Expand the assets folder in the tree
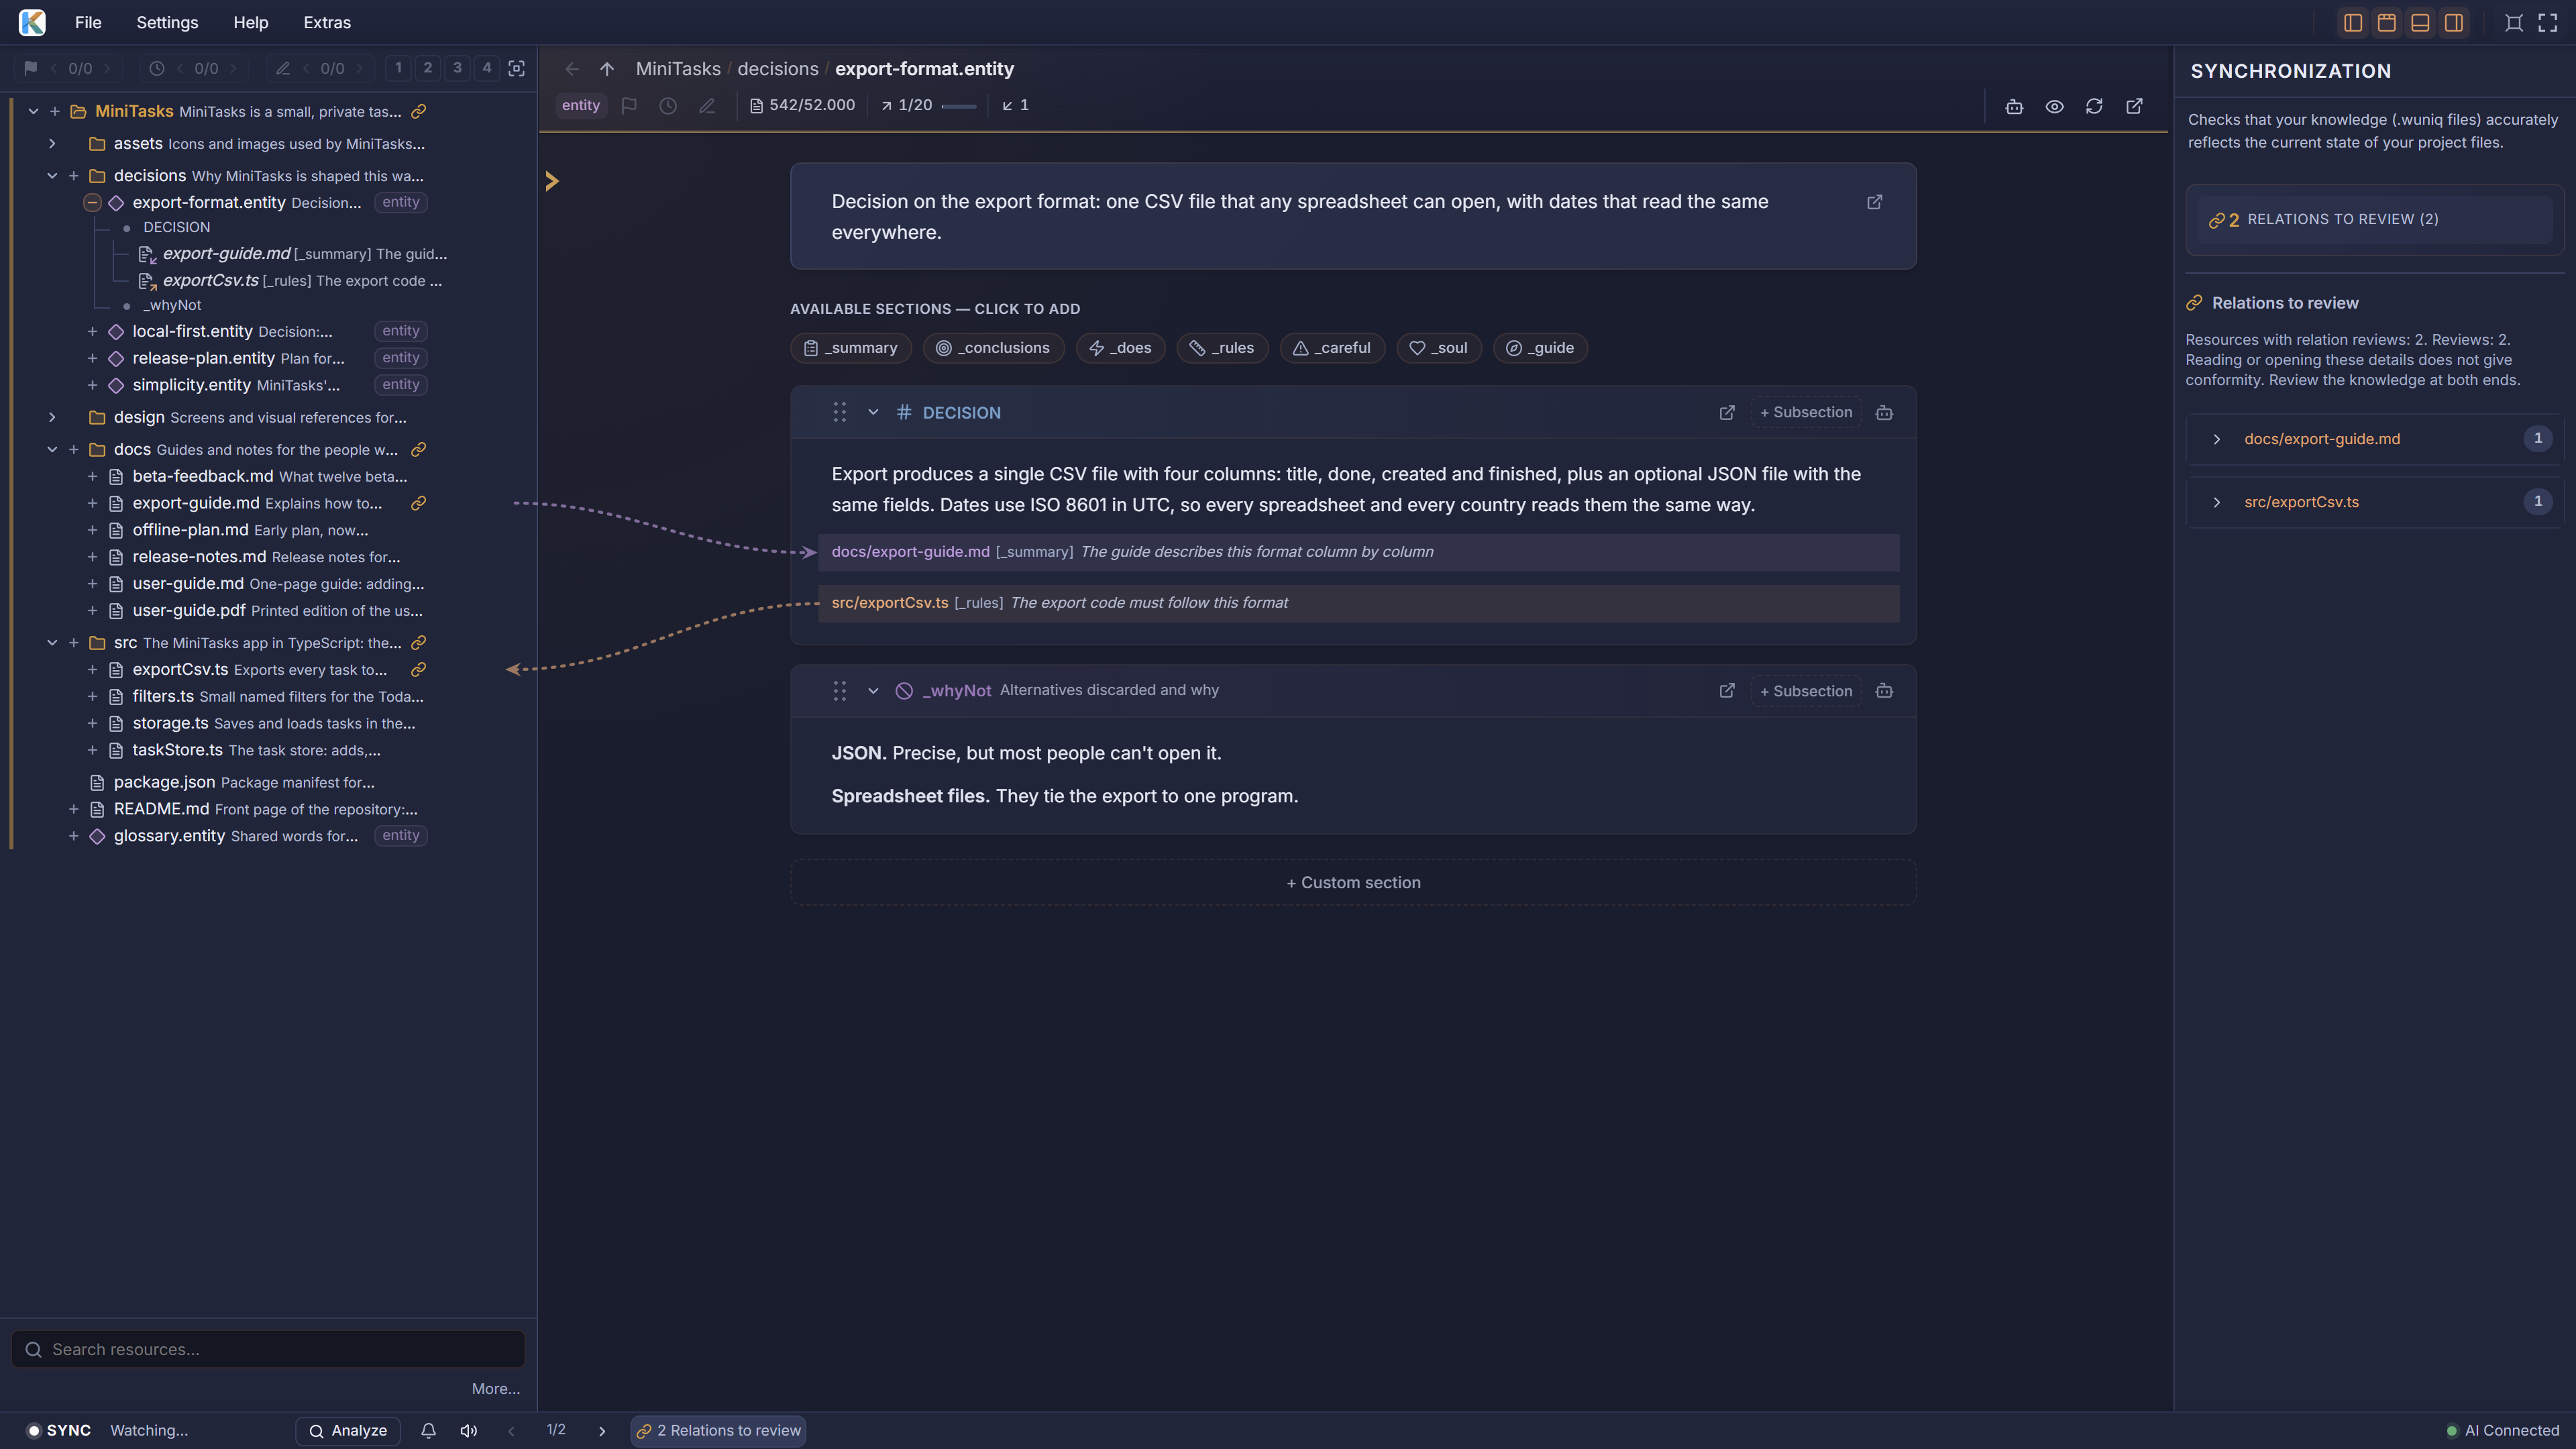The height and width of the screenshot is (1449, 2576). point(52,144)
